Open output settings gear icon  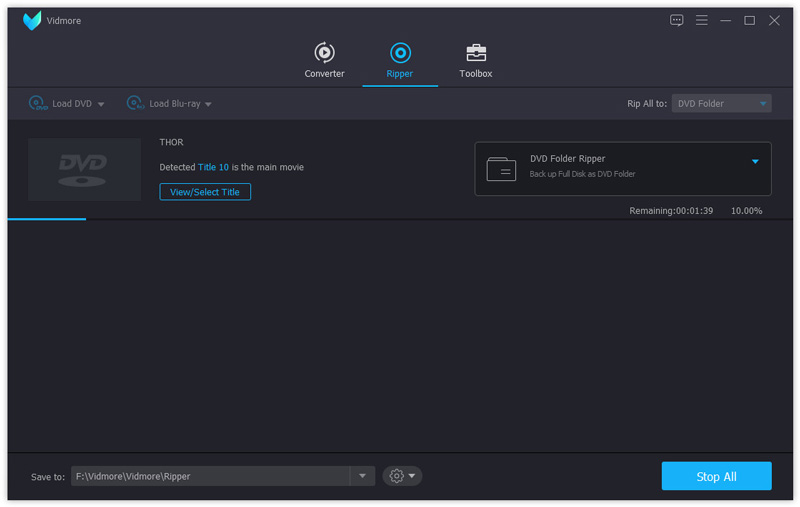[x=397, y=476]
